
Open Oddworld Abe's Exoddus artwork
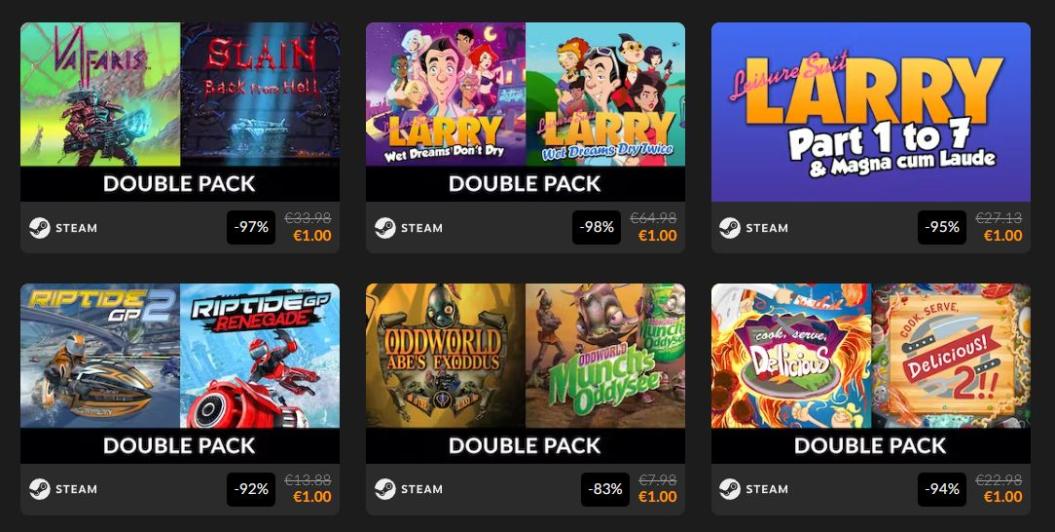[445, 356]
